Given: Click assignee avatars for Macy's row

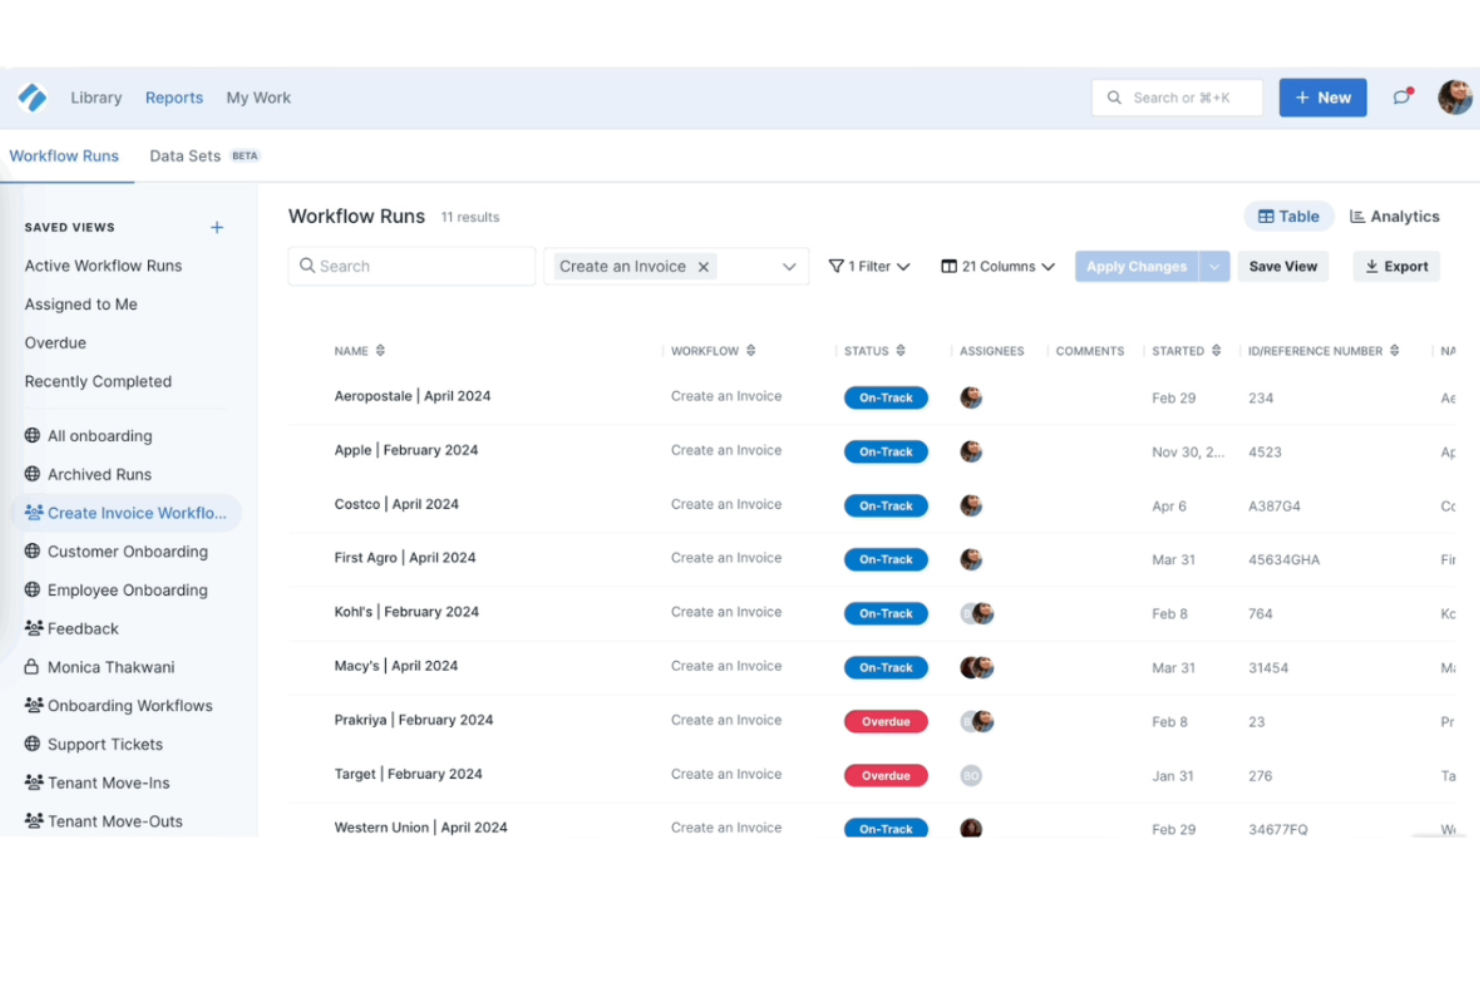Looking at the screenshot, I should tap(977, 667).
